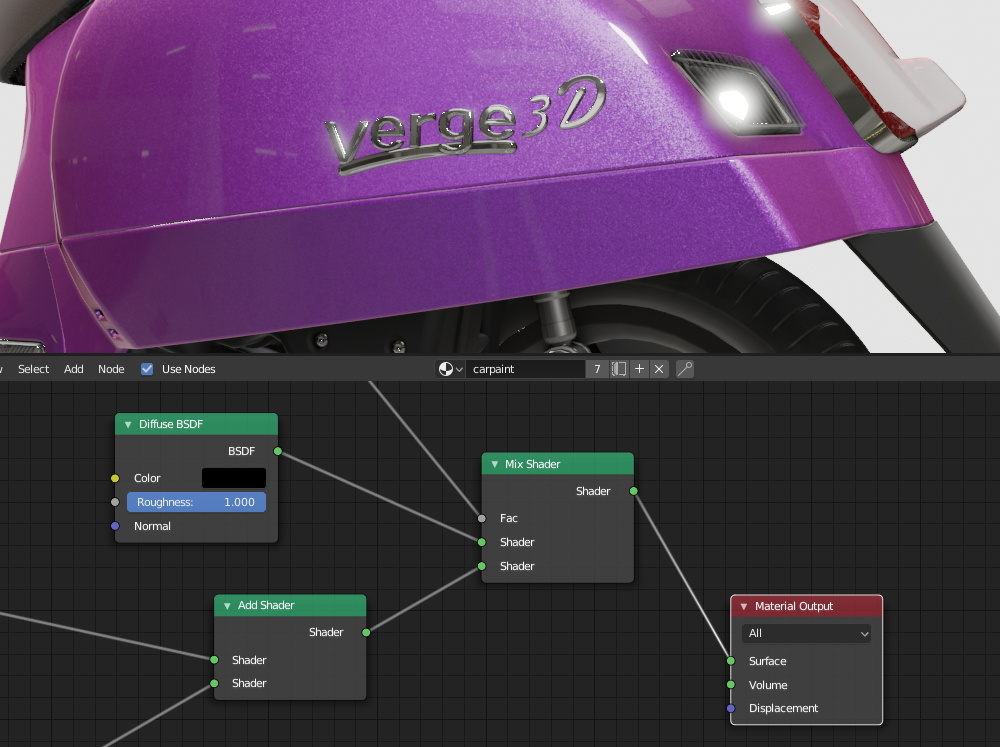1000x747 pixels.
Task: Open the material browse sphere icon
Action: 450,369
